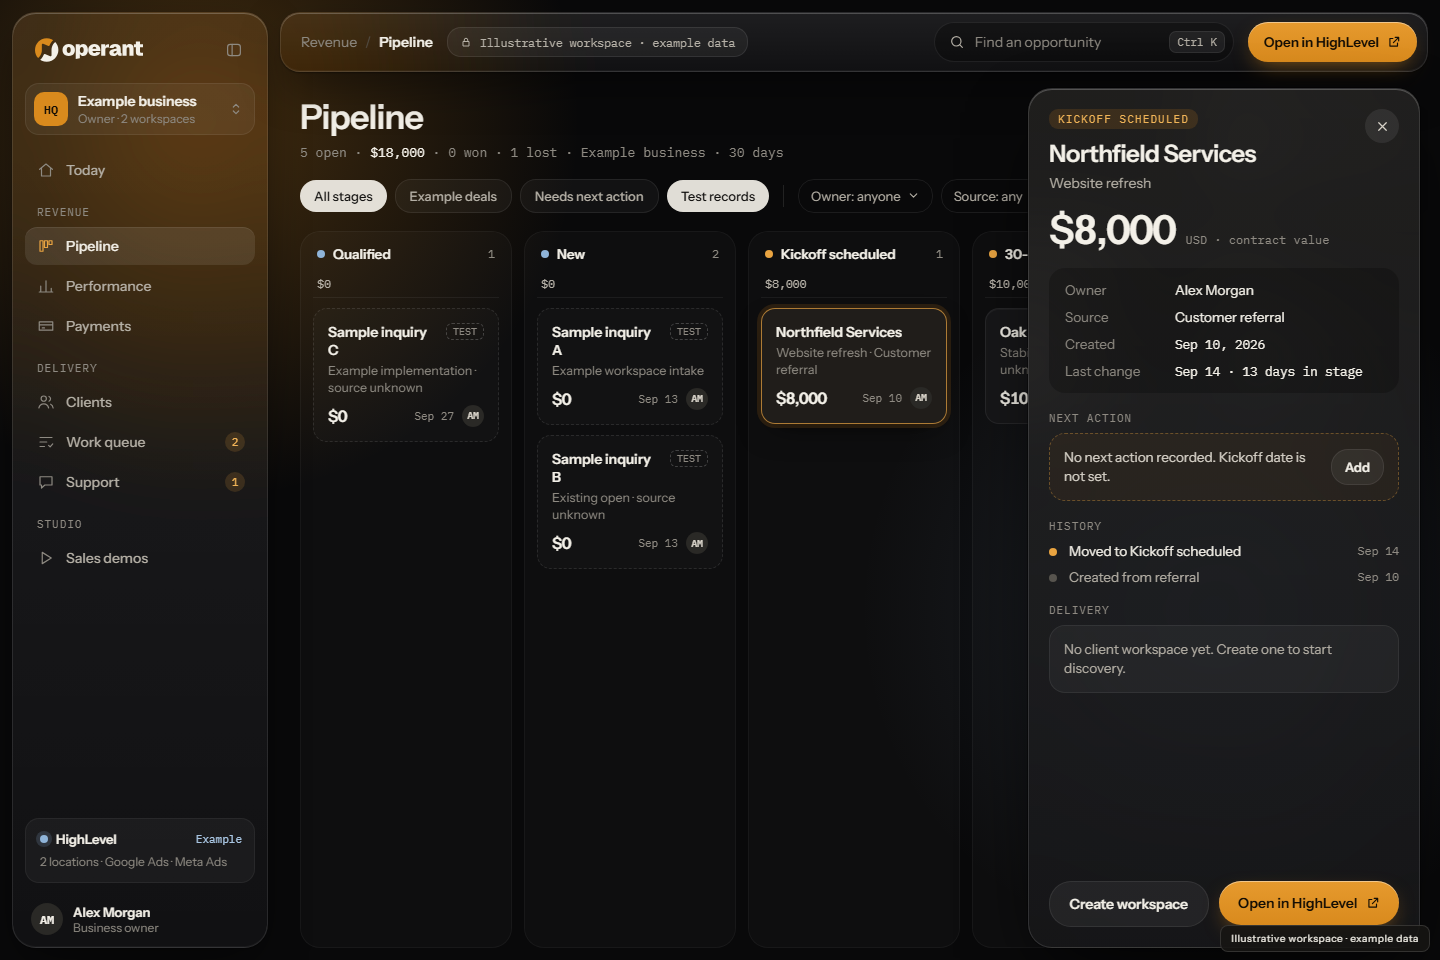Viewport: 1440px width, 960px height.
Task: Click the Kickoff scheduled column header
Action: coord(854,254)
